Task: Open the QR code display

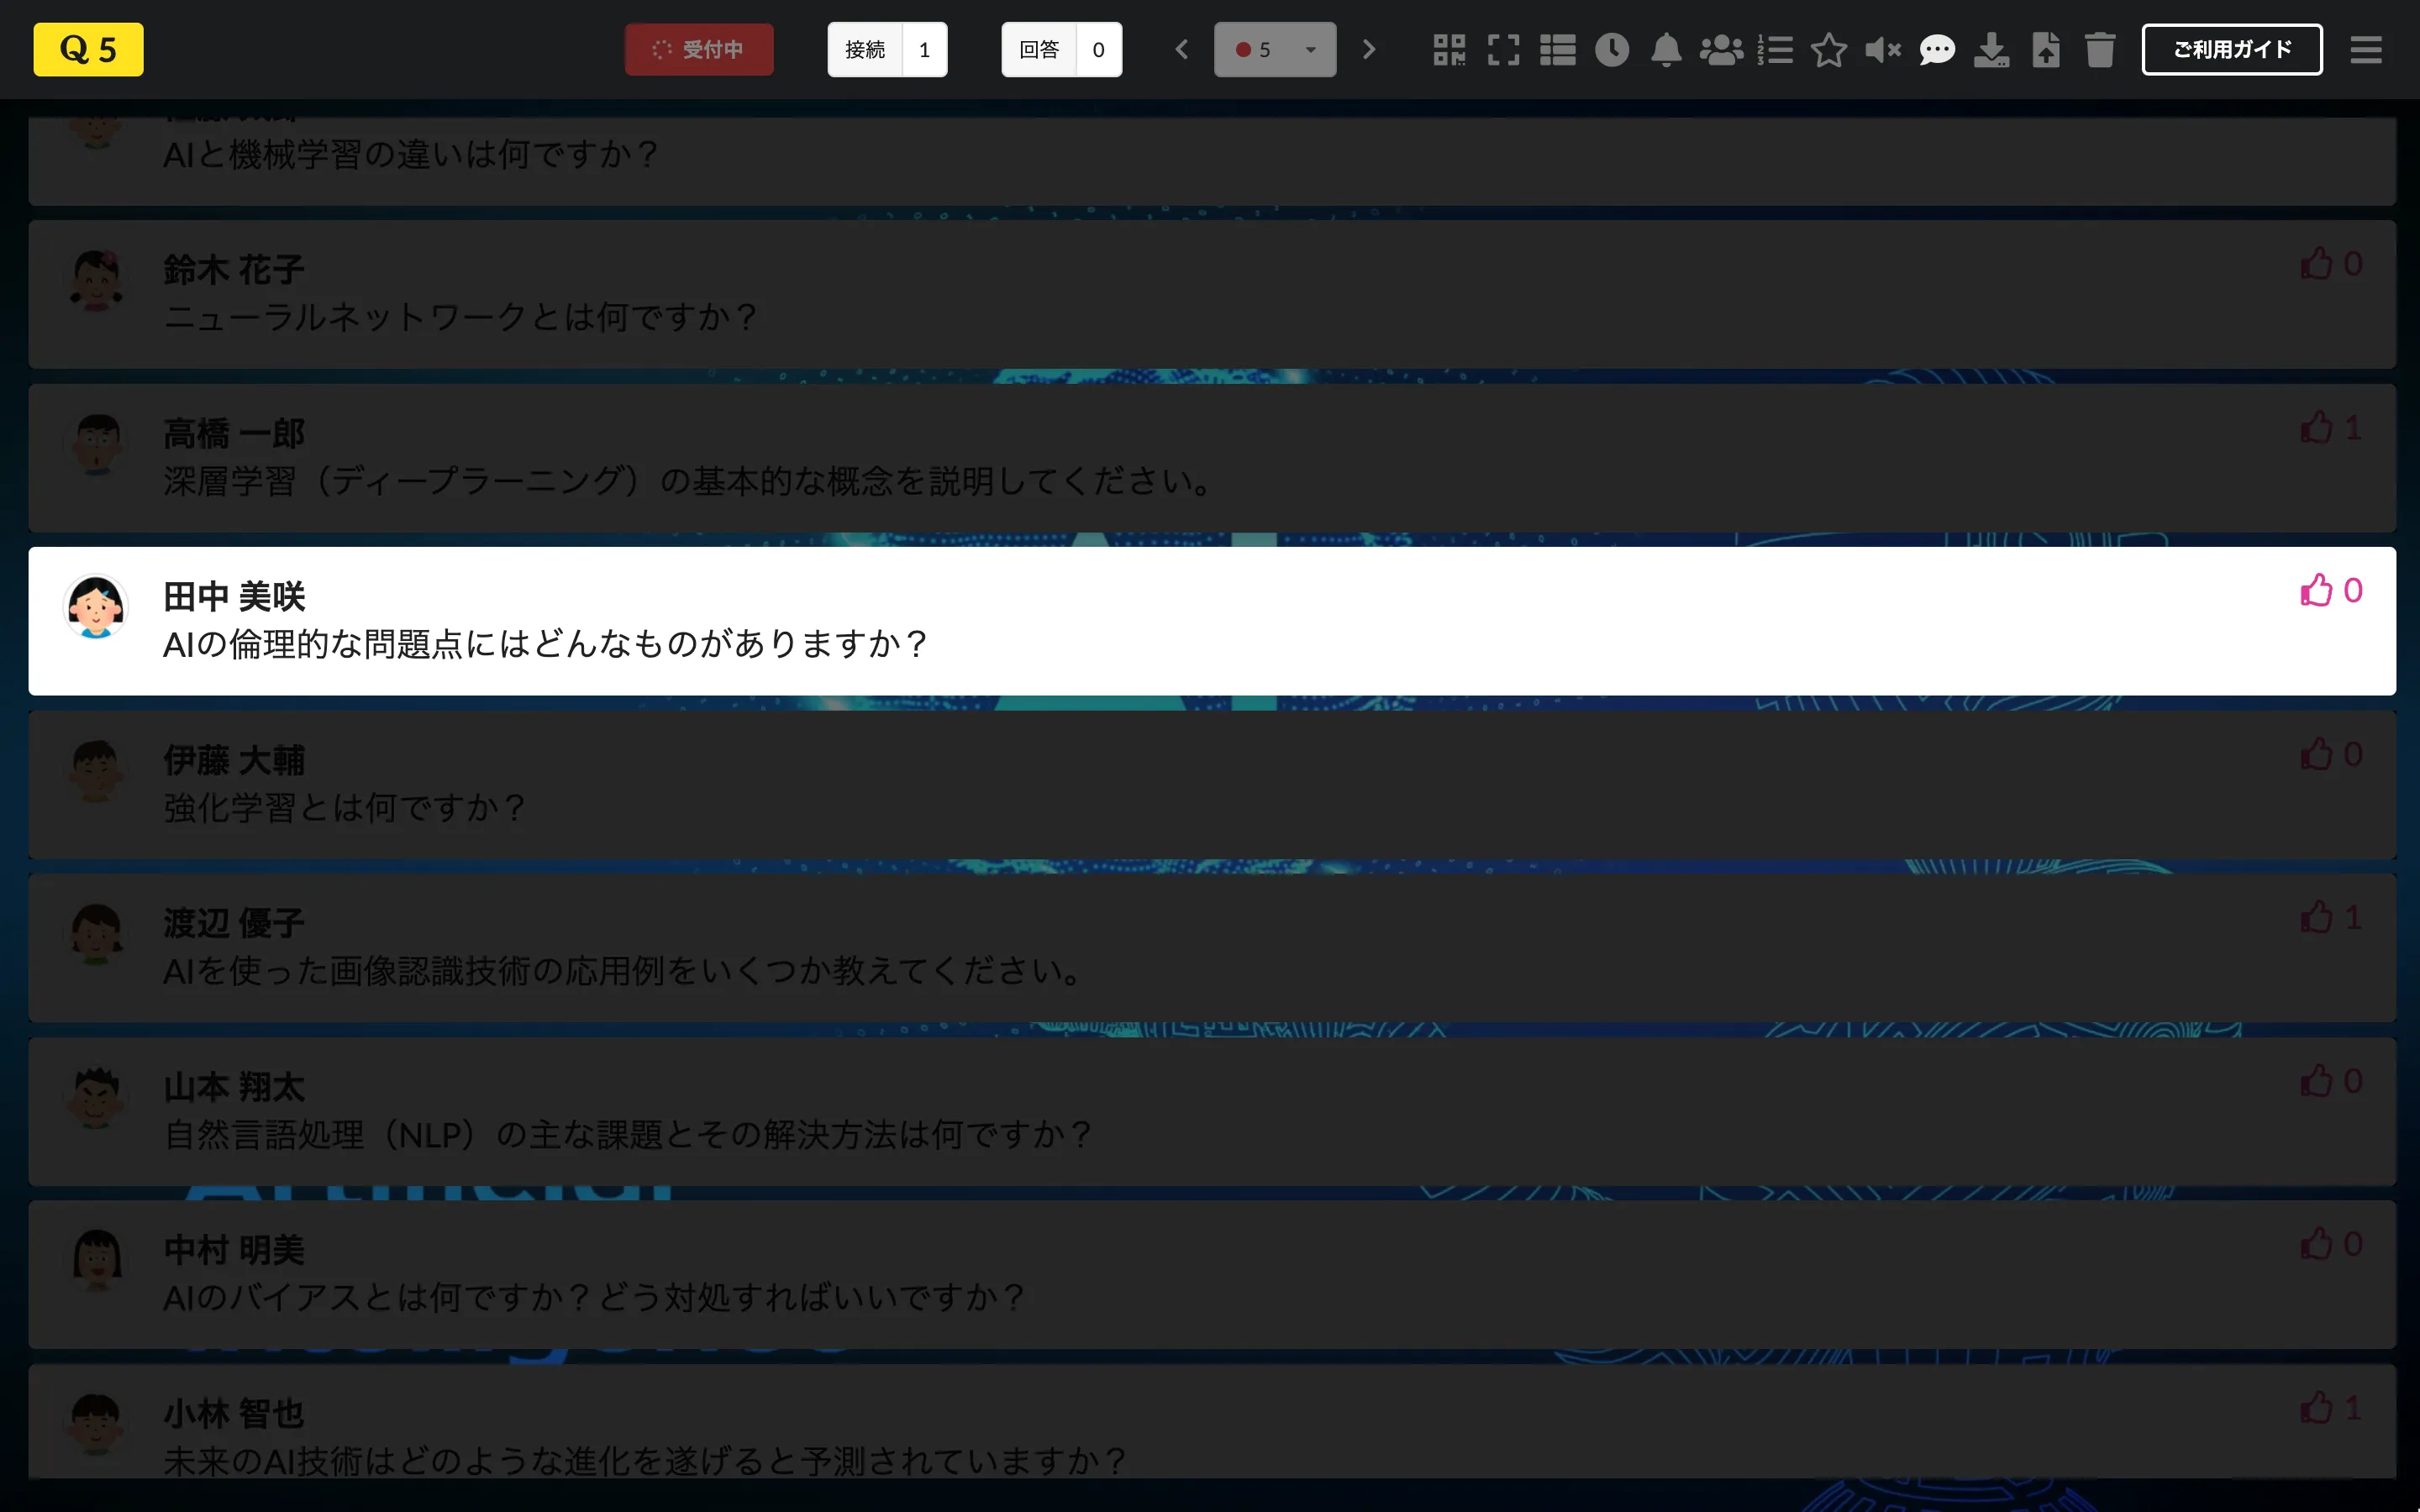Action: [x=1451, y=49]
